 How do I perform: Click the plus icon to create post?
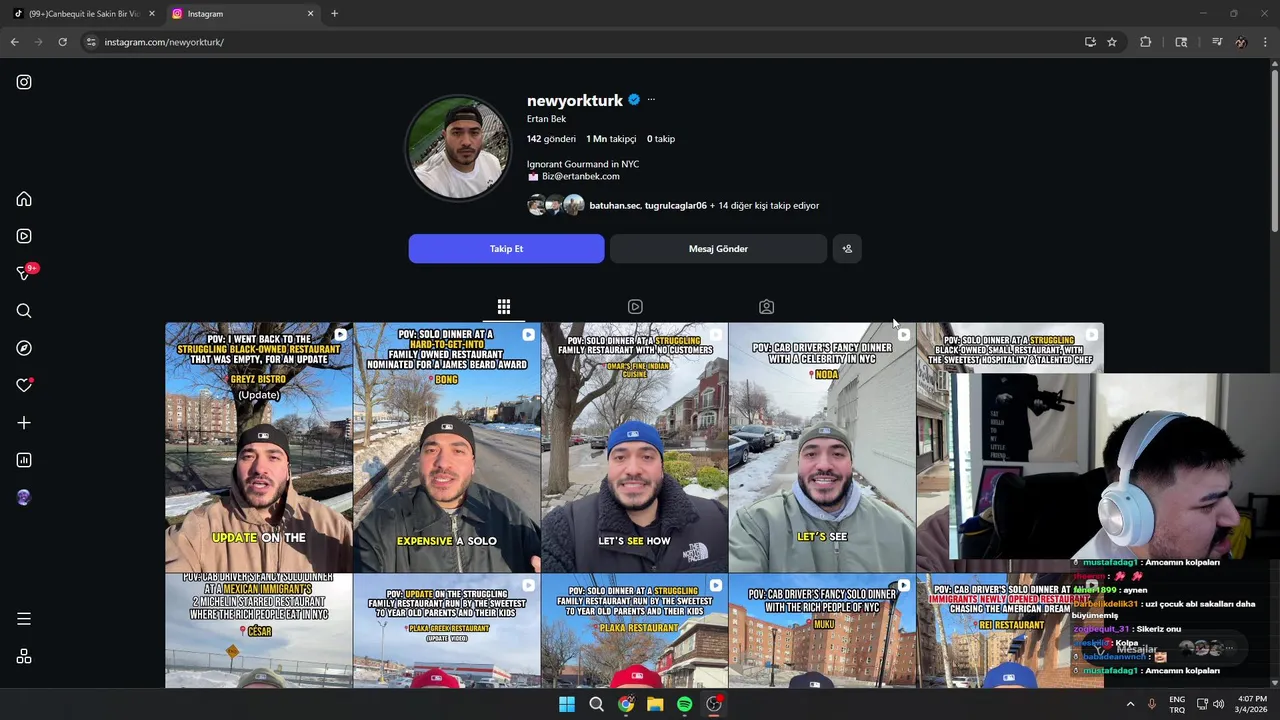pos(24,423)
